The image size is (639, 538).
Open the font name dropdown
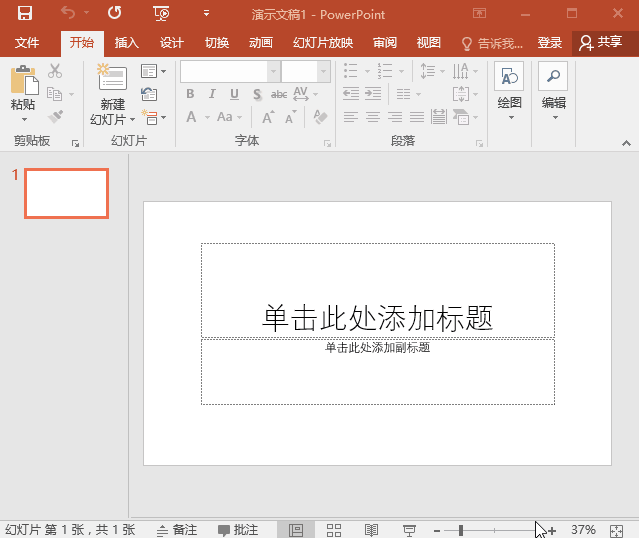[x=273, y=72]
